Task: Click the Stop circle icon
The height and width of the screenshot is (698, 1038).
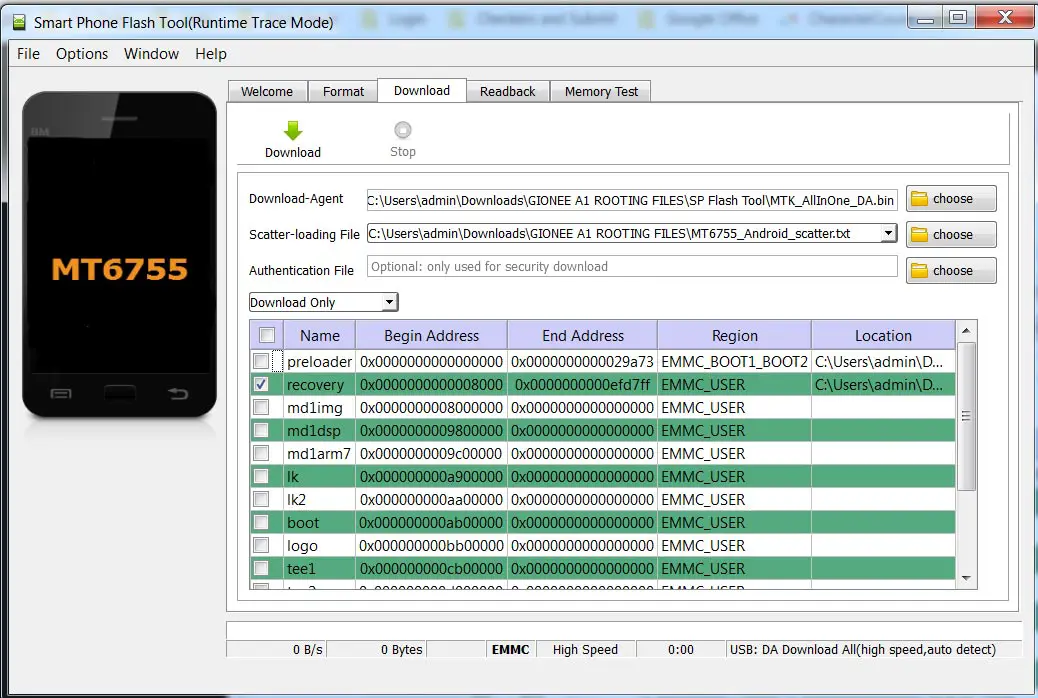Action: pos(402,130)
